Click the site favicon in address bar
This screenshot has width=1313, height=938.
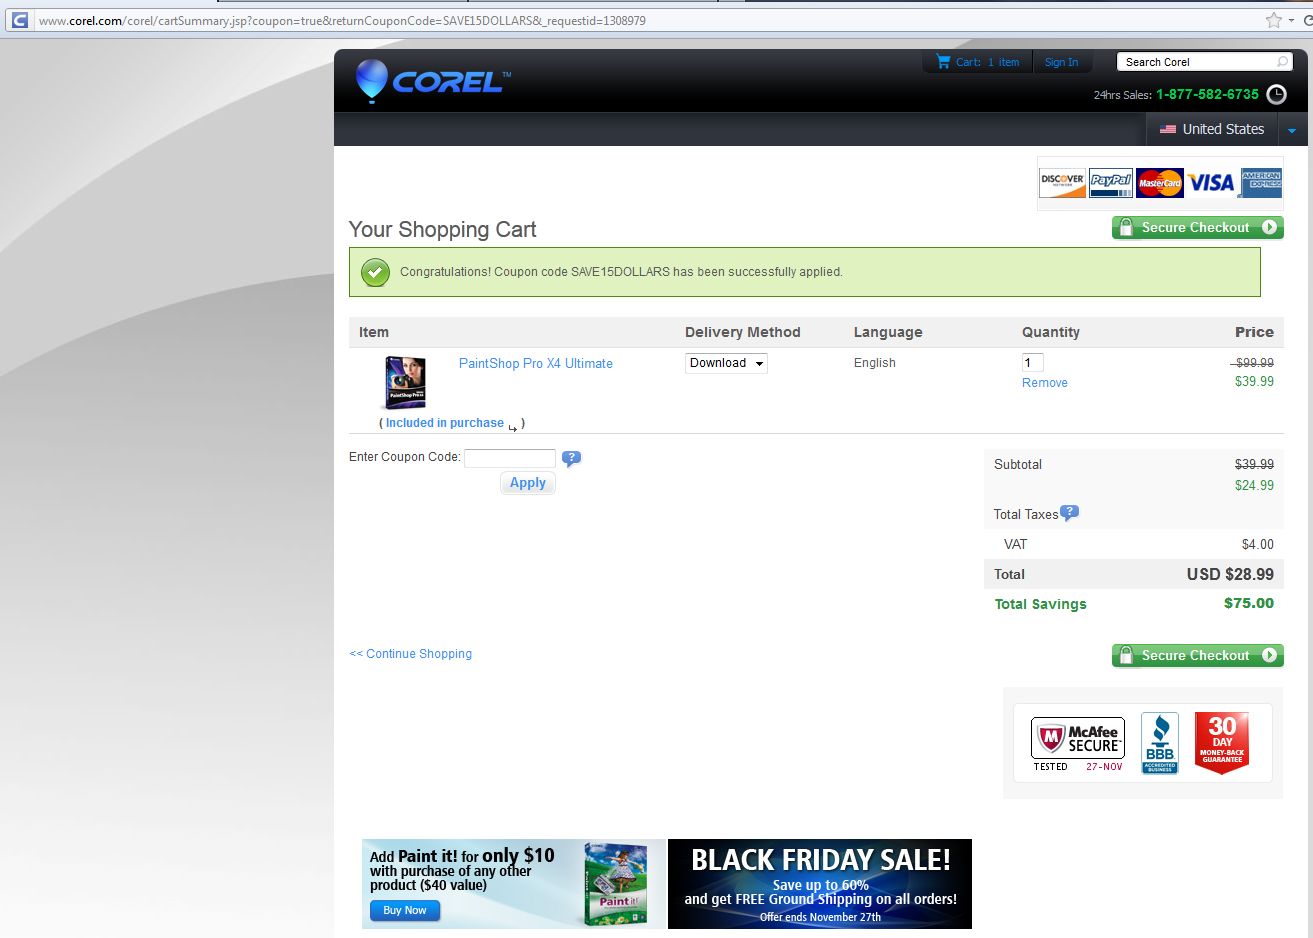pyautogui.click(x=19, y=20)
